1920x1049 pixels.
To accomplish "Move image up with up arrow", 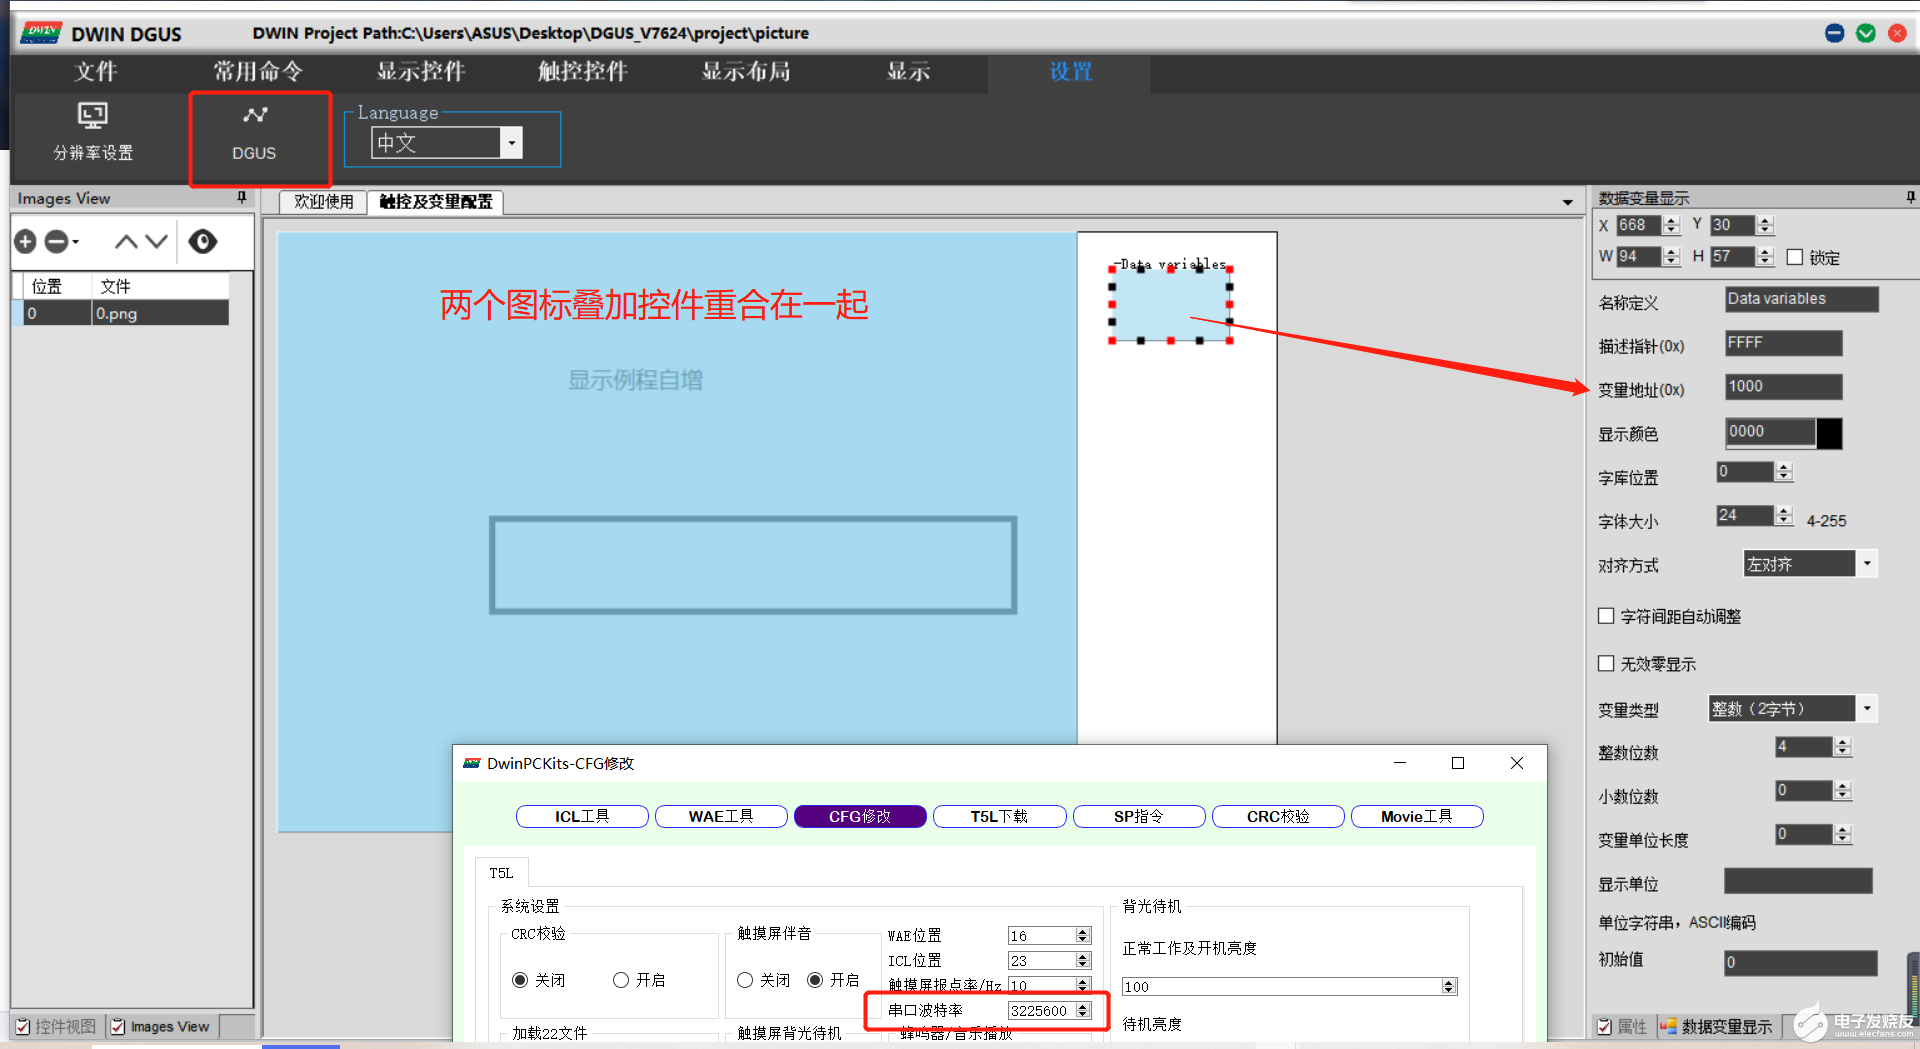I will click(x=126, y=241).
